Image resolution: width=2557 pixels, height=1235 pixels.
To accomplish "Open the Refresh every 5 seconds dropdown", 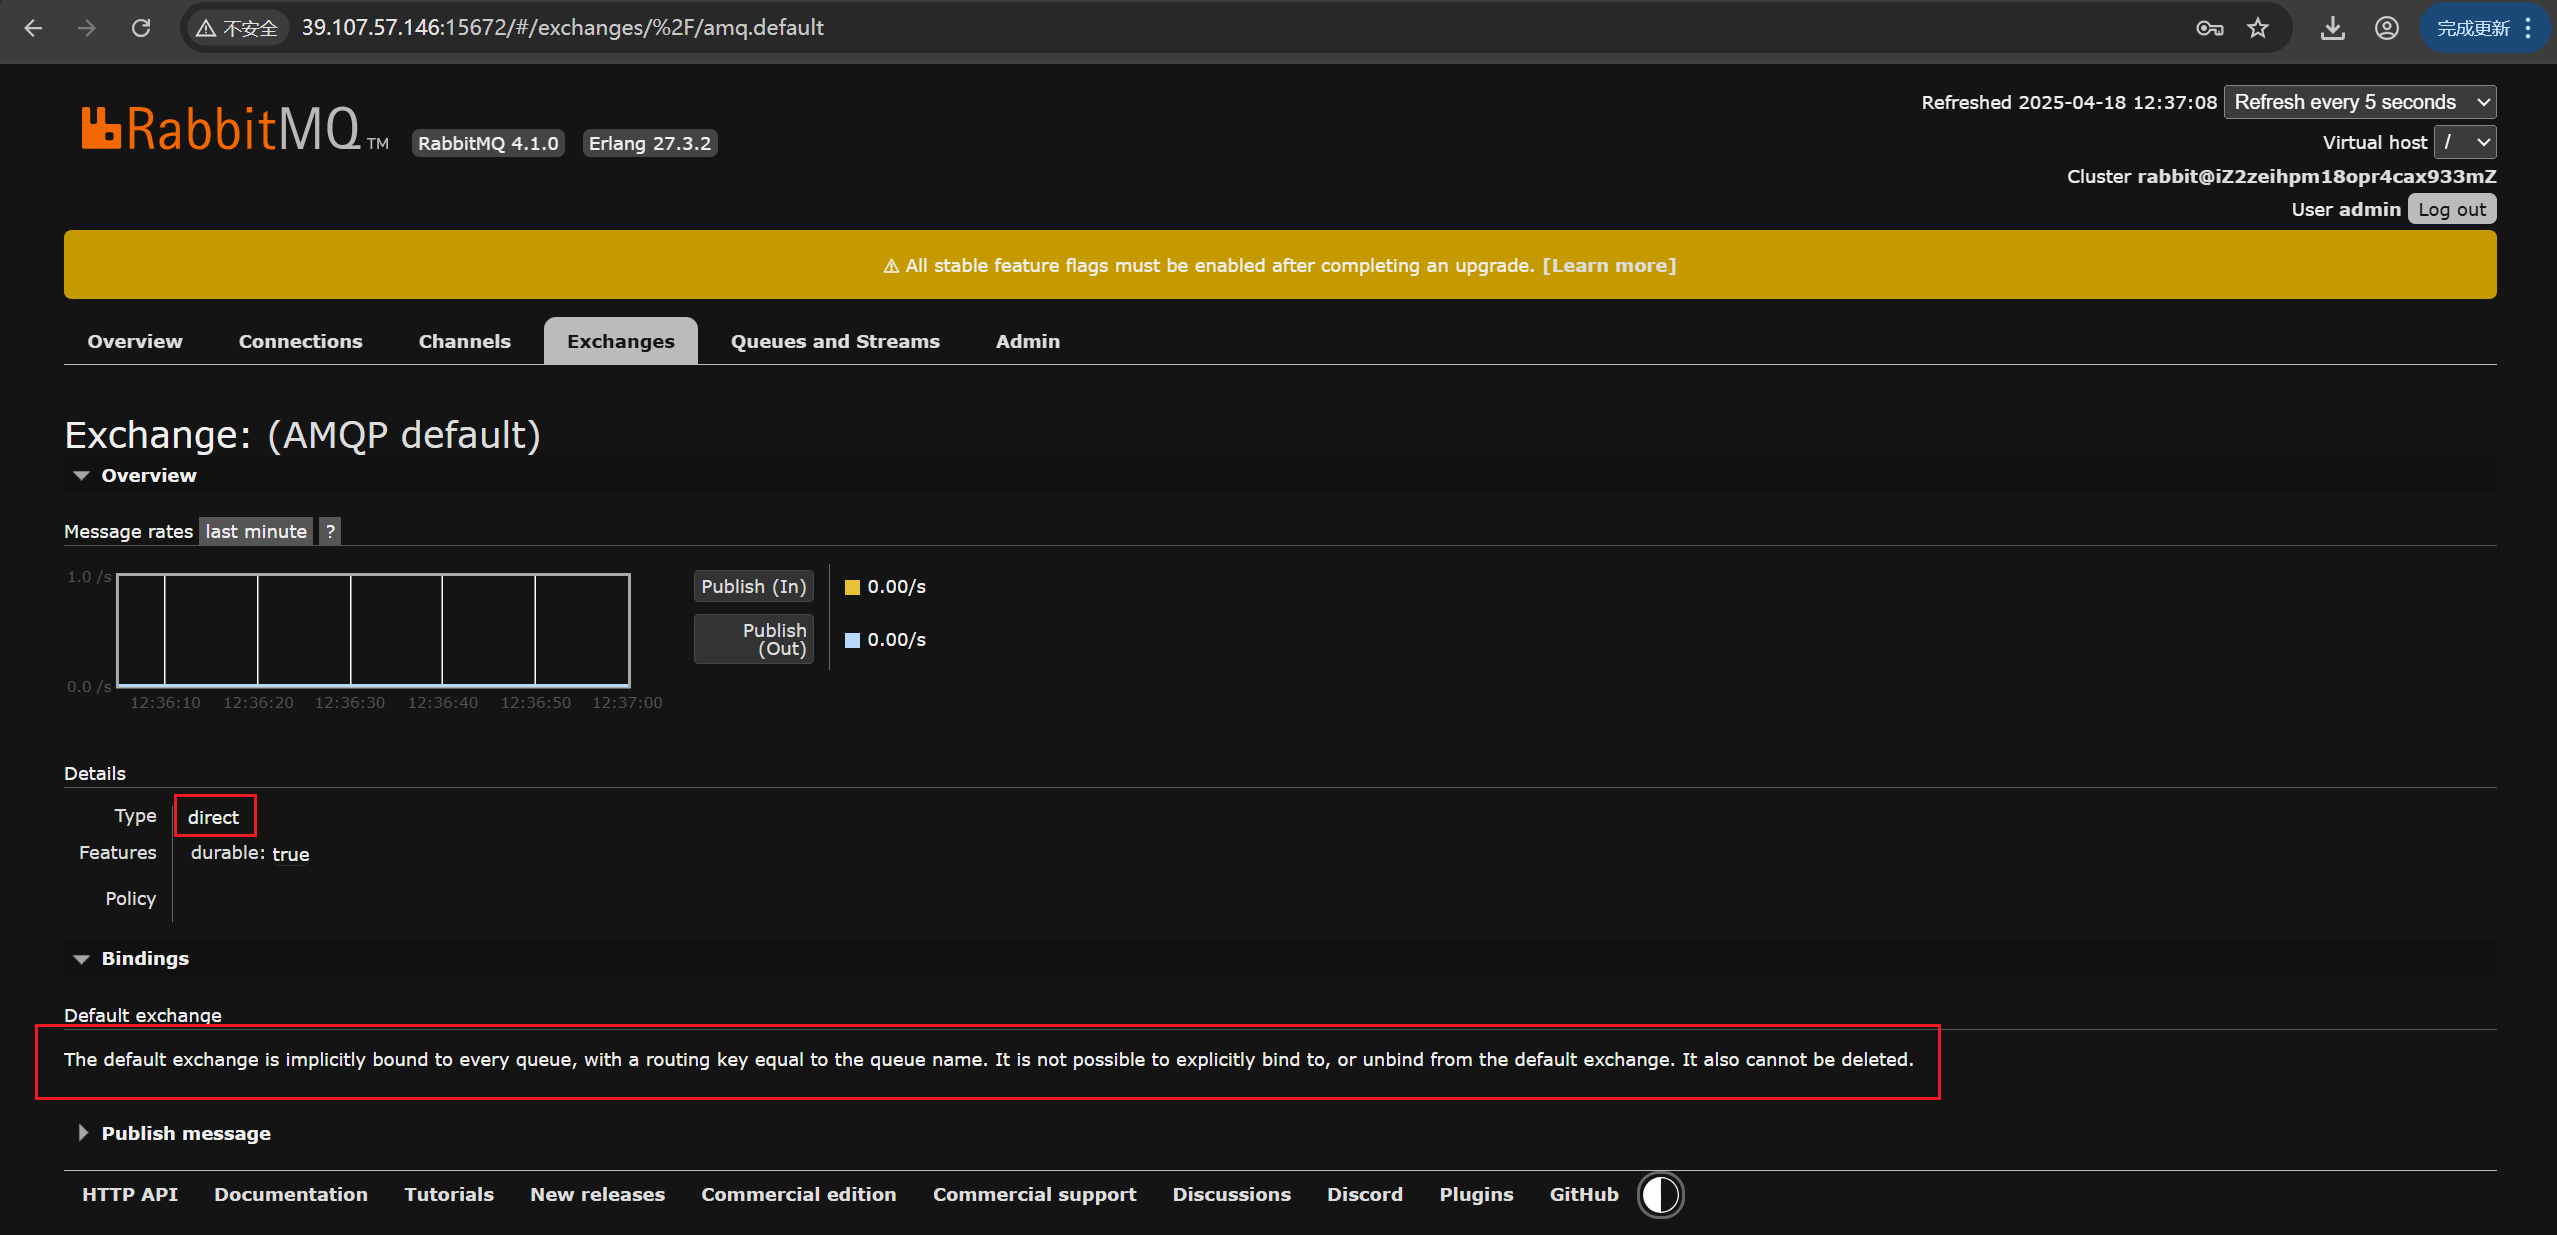I will tap(2359, 102).
